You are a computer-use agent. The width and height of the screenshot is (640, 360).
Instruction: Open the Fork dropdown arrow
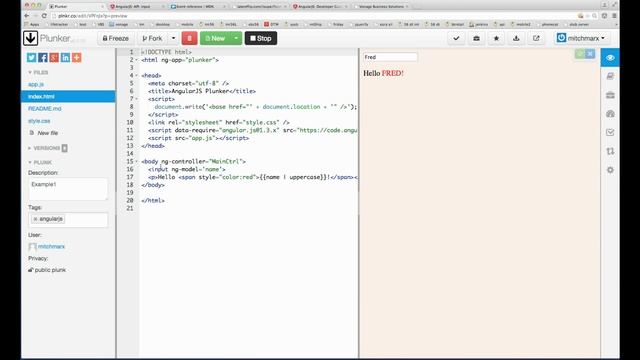[173, 38]
